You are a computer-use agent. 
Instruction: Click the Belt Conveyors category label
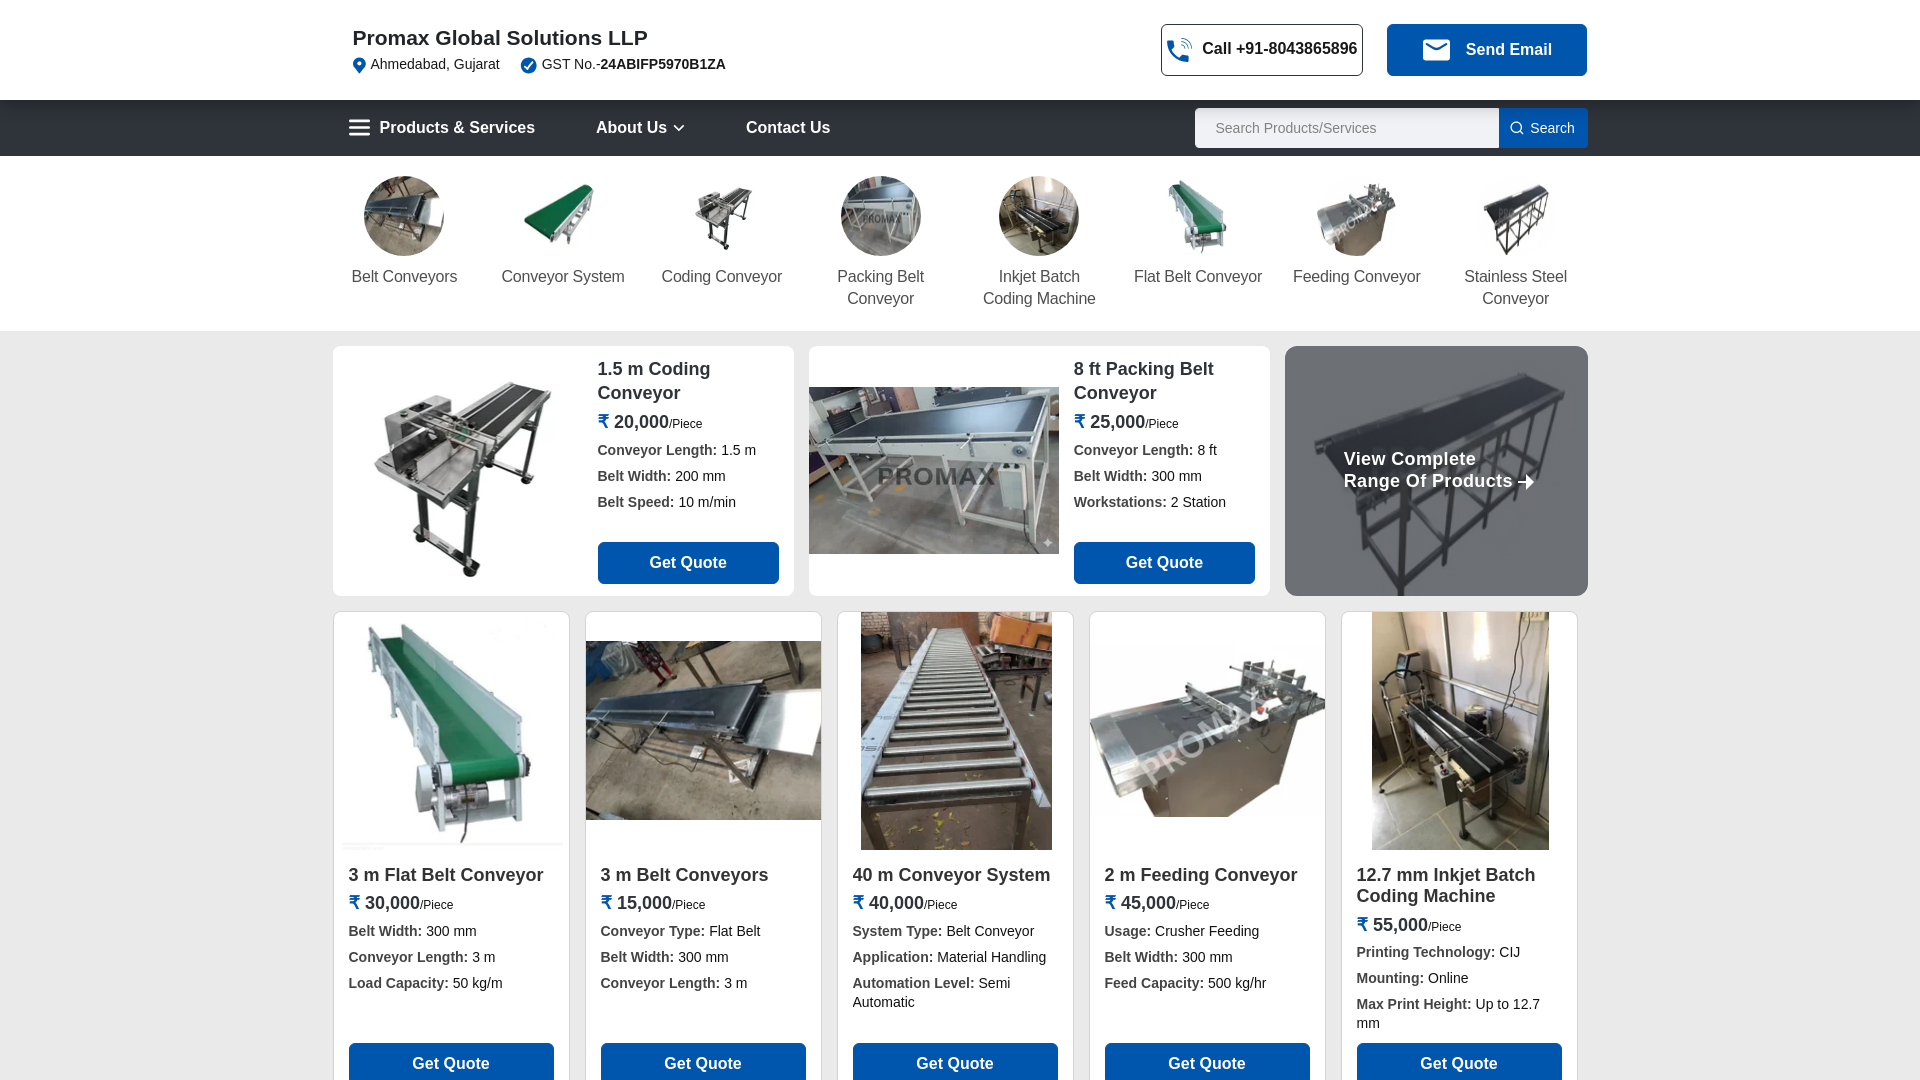coord(404,277)
